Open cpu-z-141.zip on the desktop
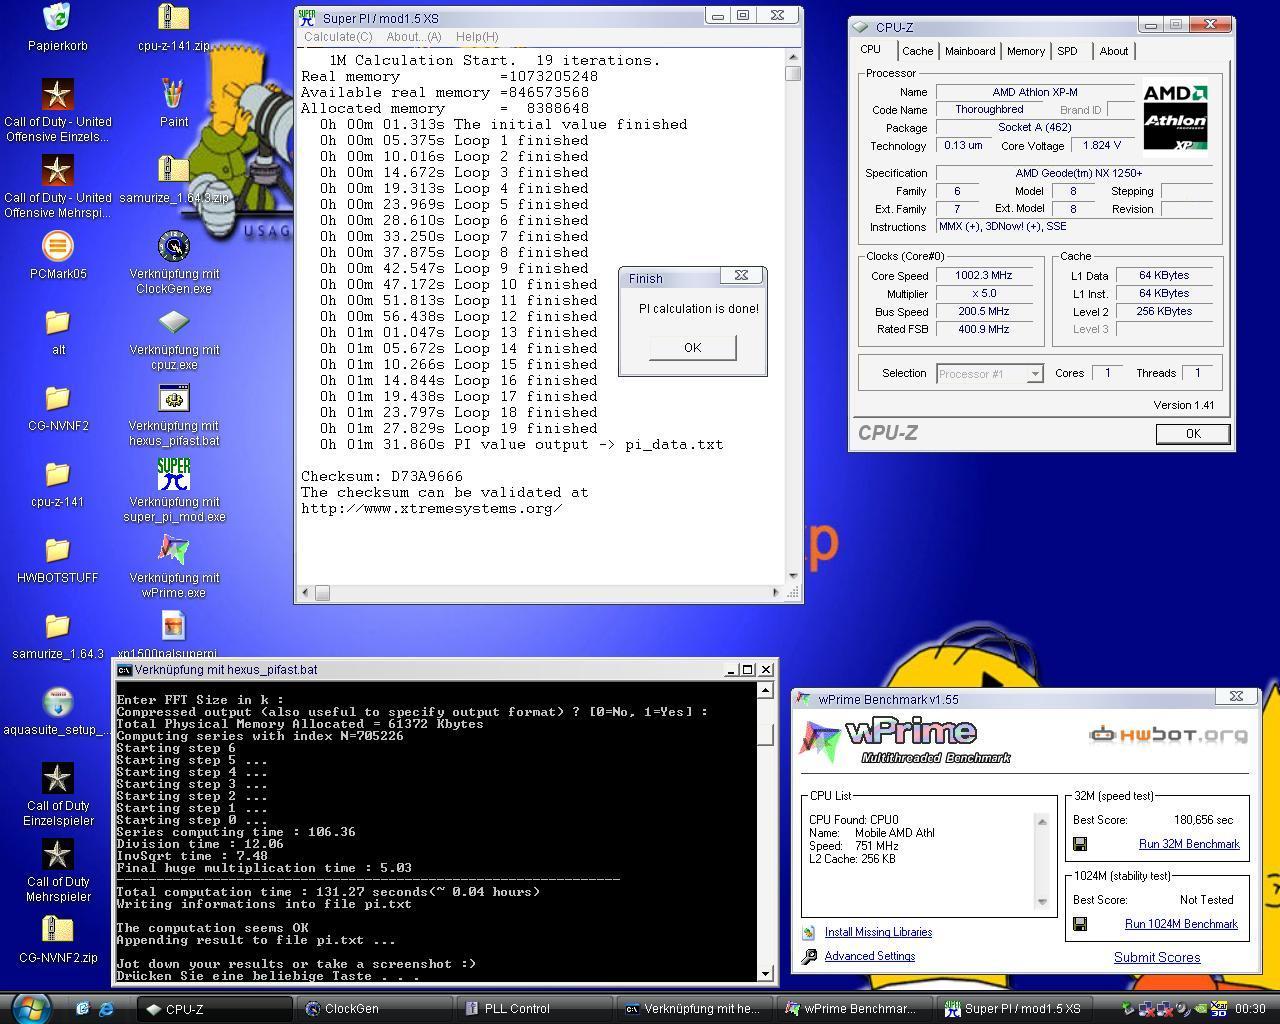 coord(174,18)
